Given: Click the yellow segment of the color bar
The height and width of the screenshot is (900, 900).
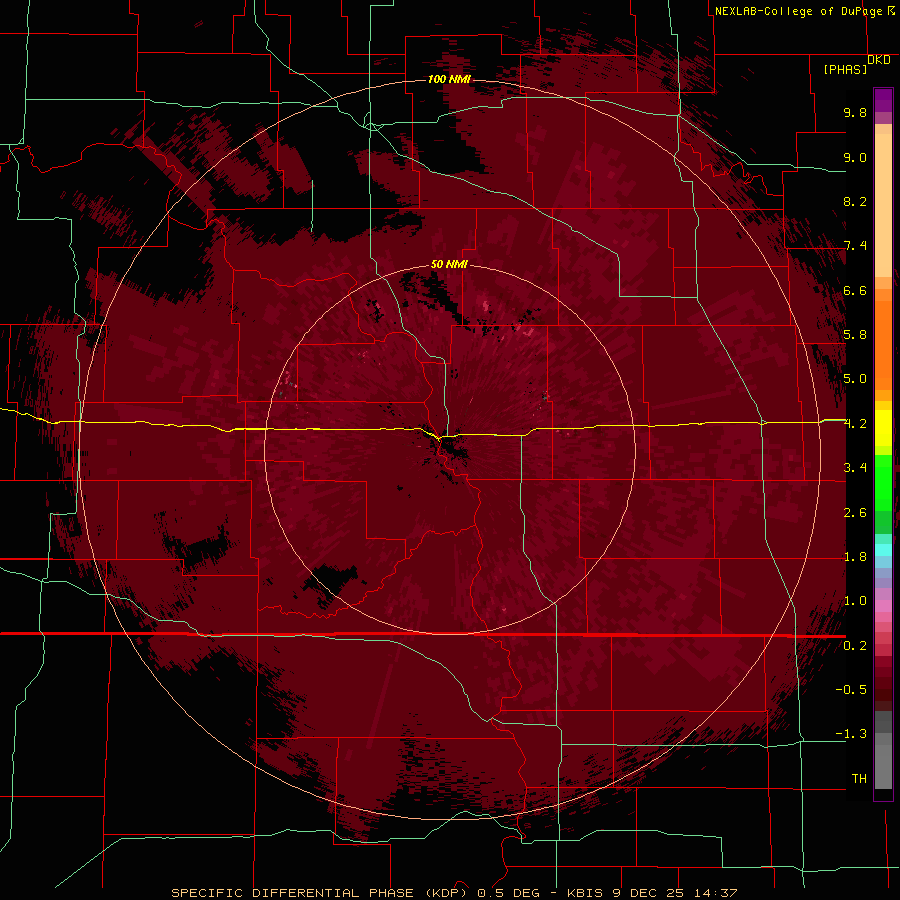Looking at the screenshot, I should (883, 428).
